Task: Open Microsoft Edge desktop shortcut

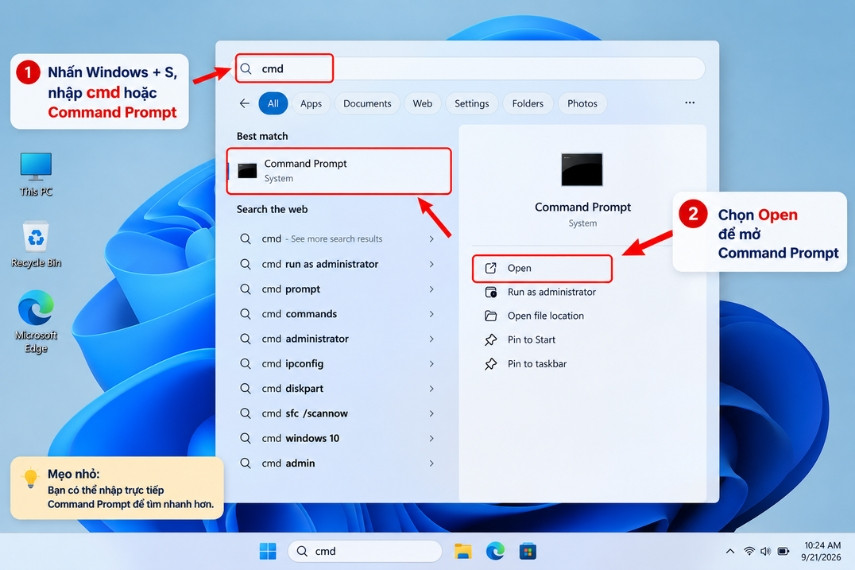Action: coord(36,321)
